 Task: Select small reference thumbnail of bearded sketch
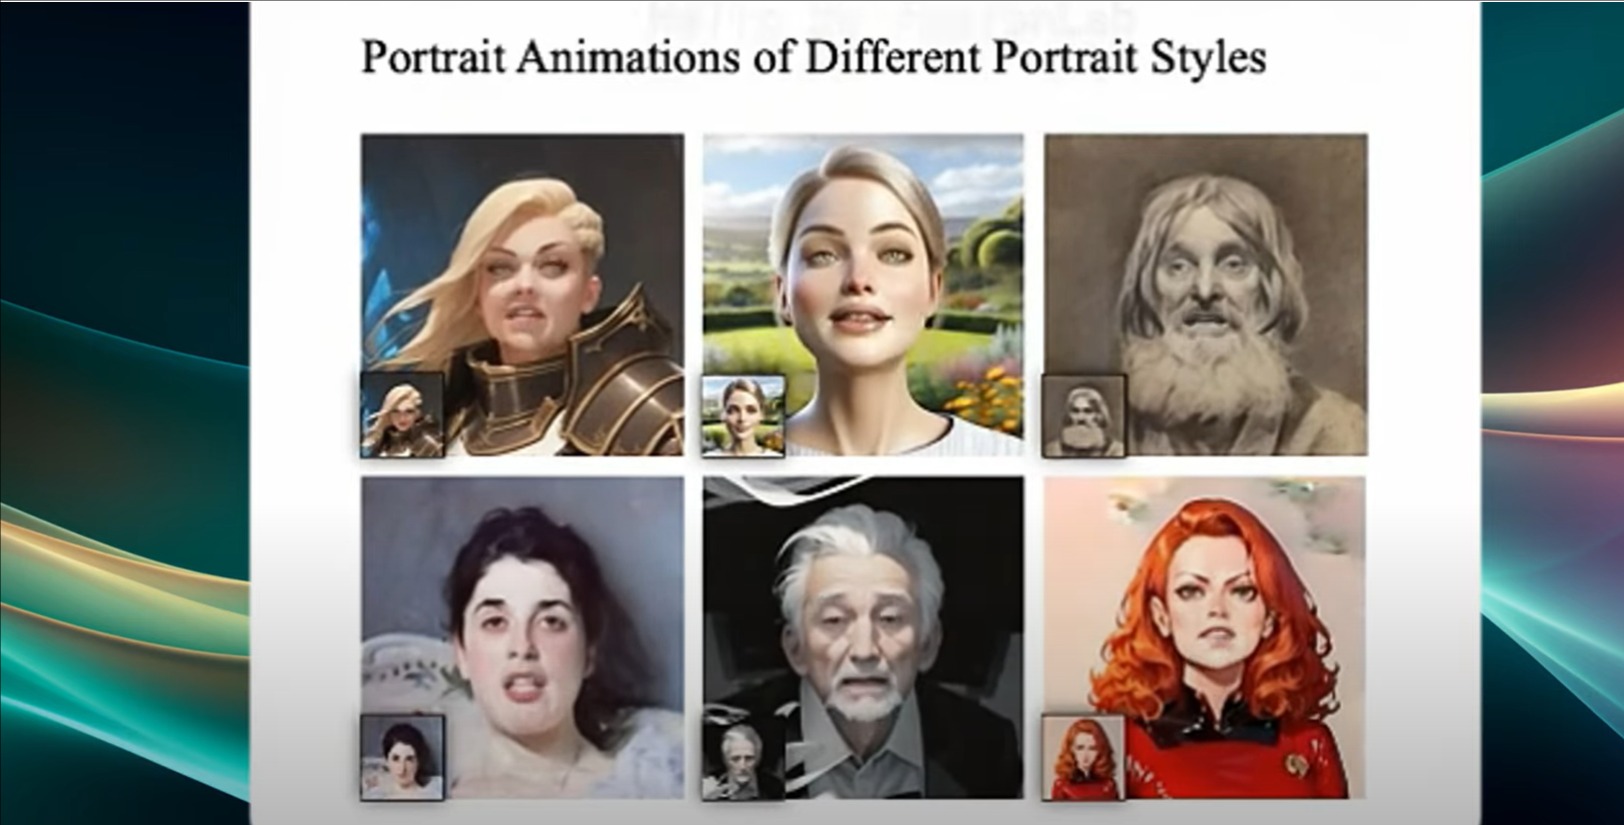(x=1084, y=416)
